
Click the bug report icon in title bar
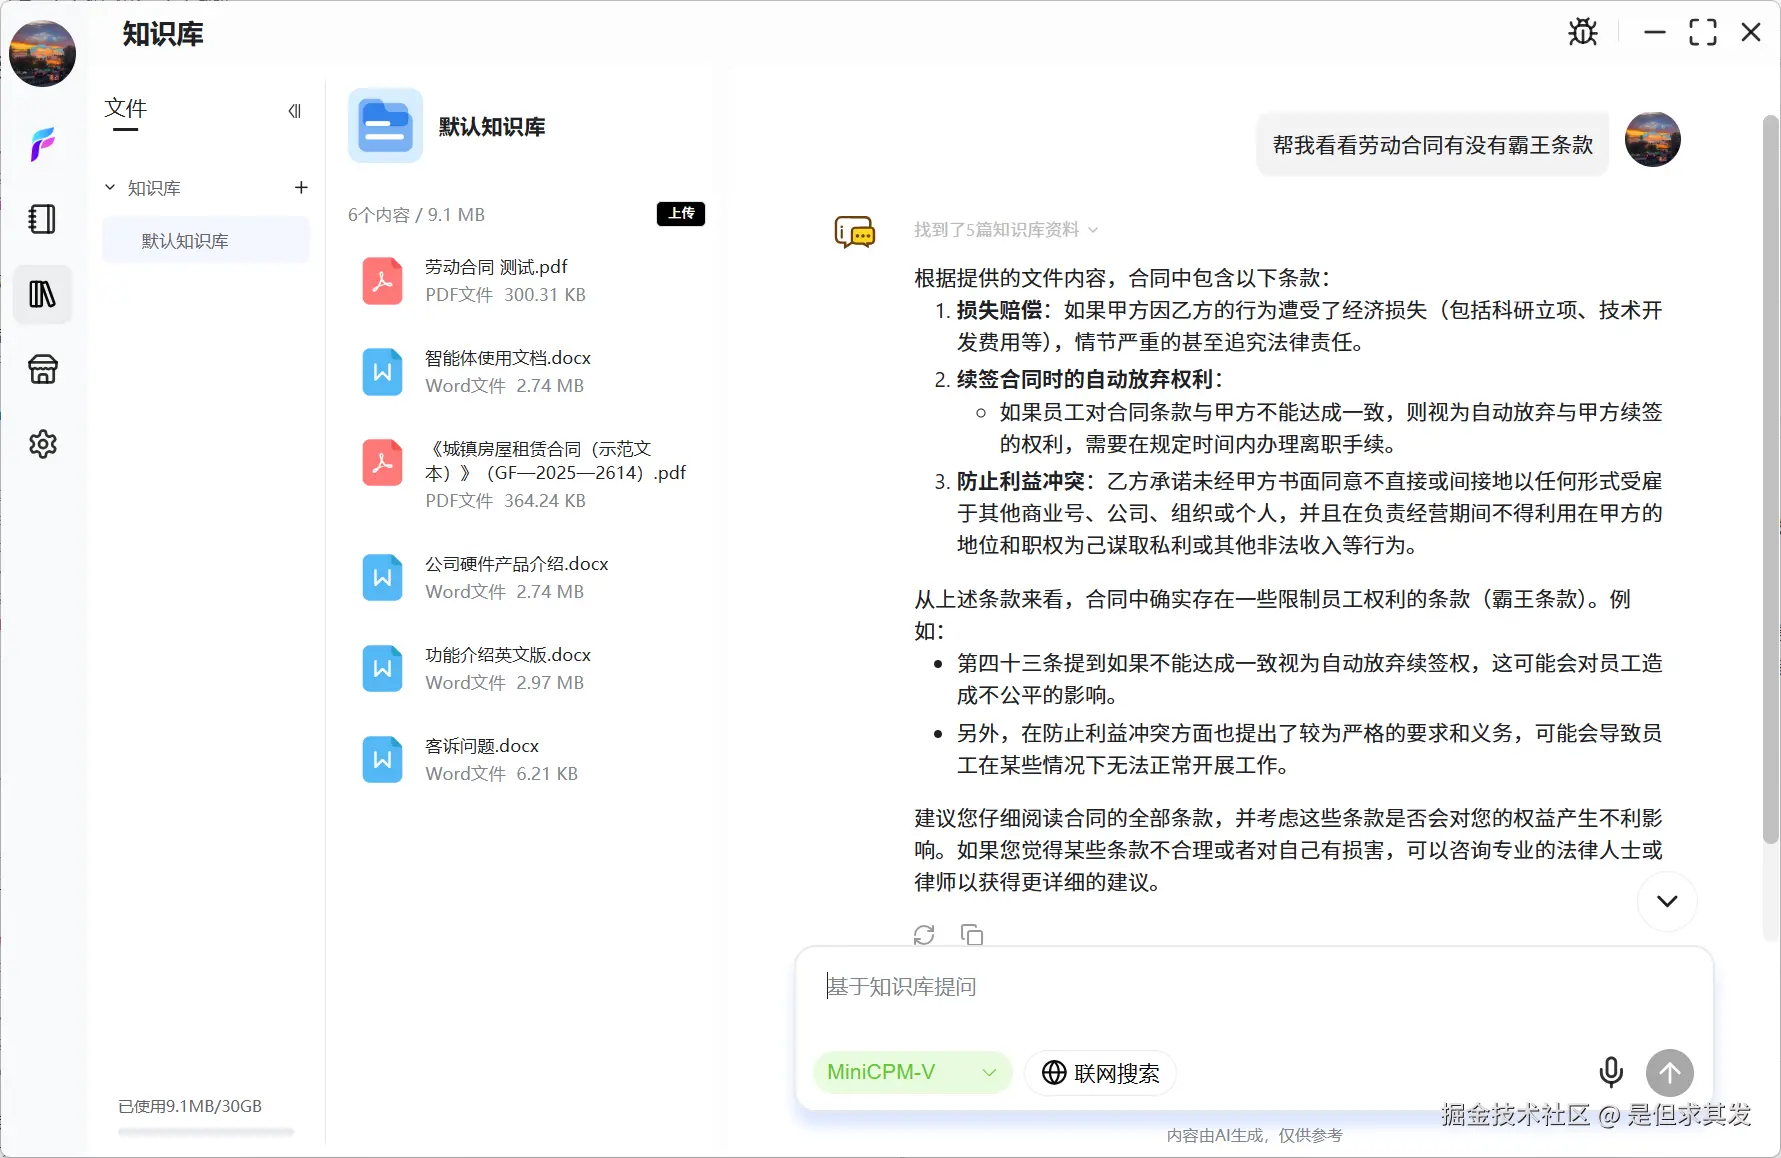click(x=1583, y=31)
